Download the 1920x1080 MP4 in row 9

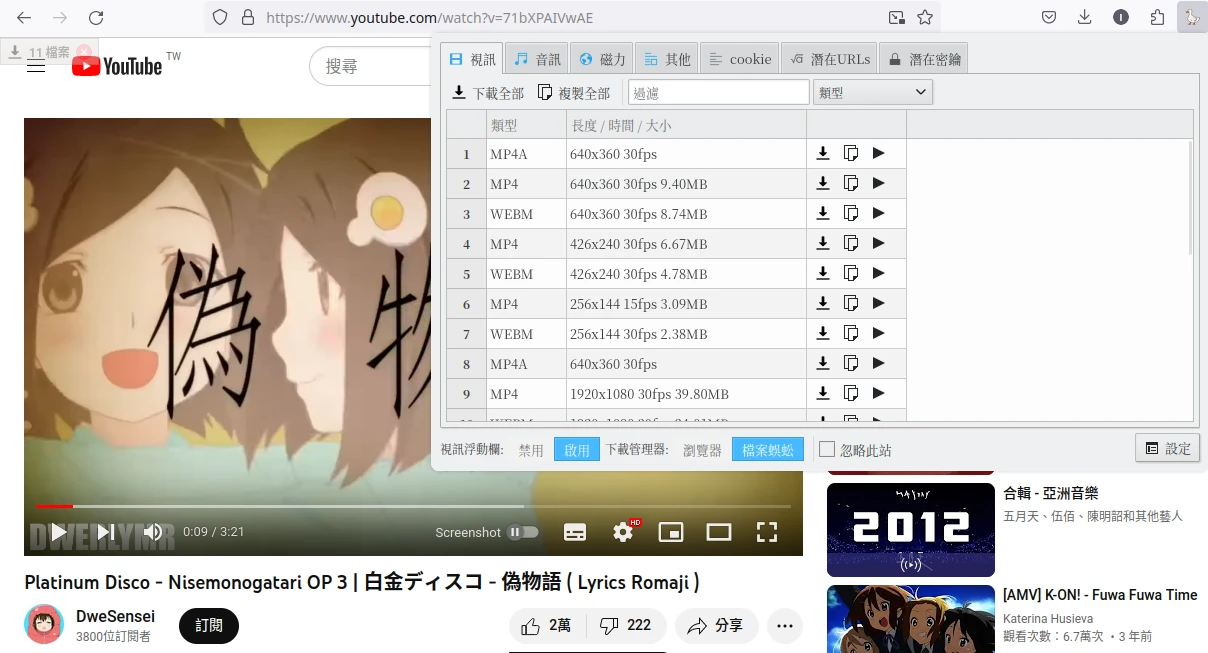[823, 393]
